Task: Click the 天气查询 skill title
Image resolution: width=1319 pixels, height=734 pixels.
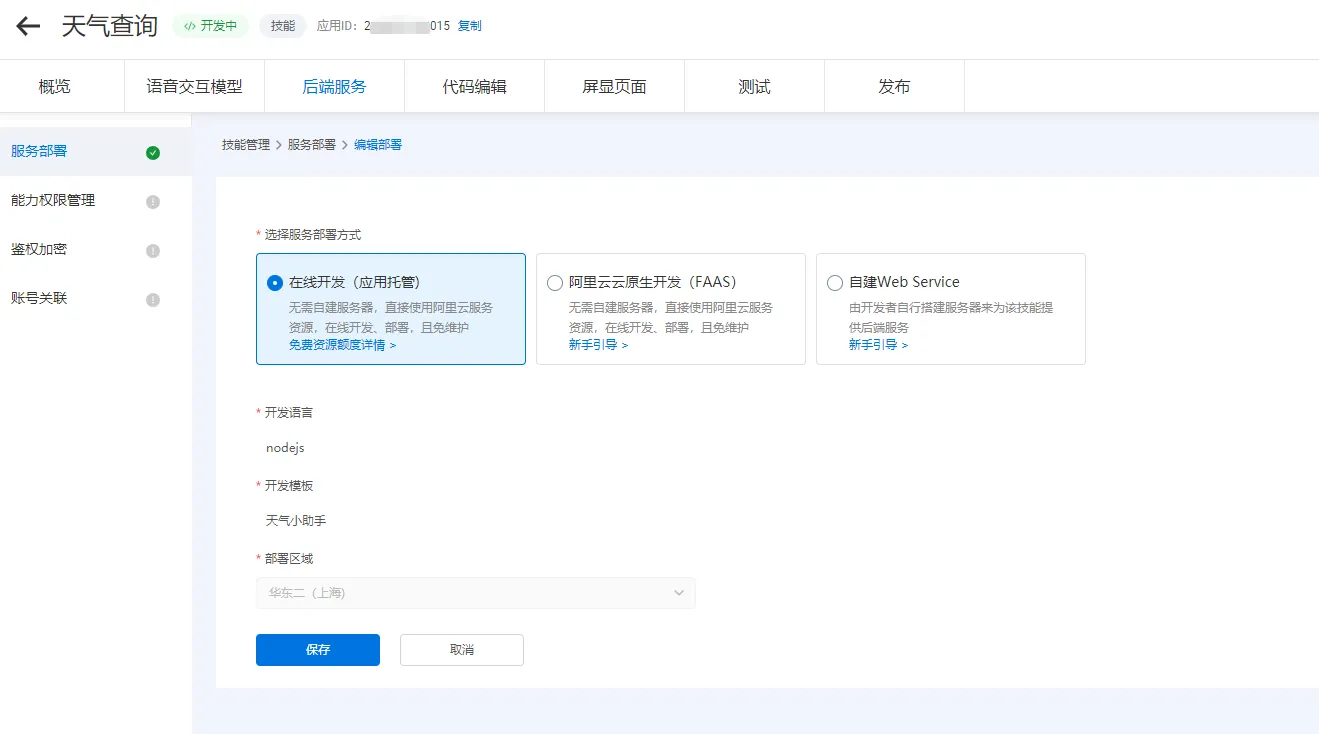Action: tap(110, 27)
